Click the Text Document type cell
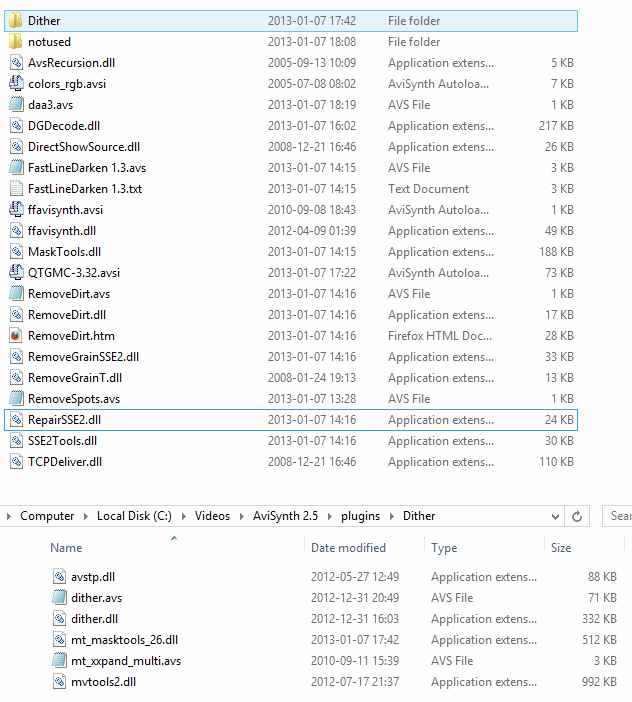The width and height of the screenshot is (632, 702). point(428,189)
